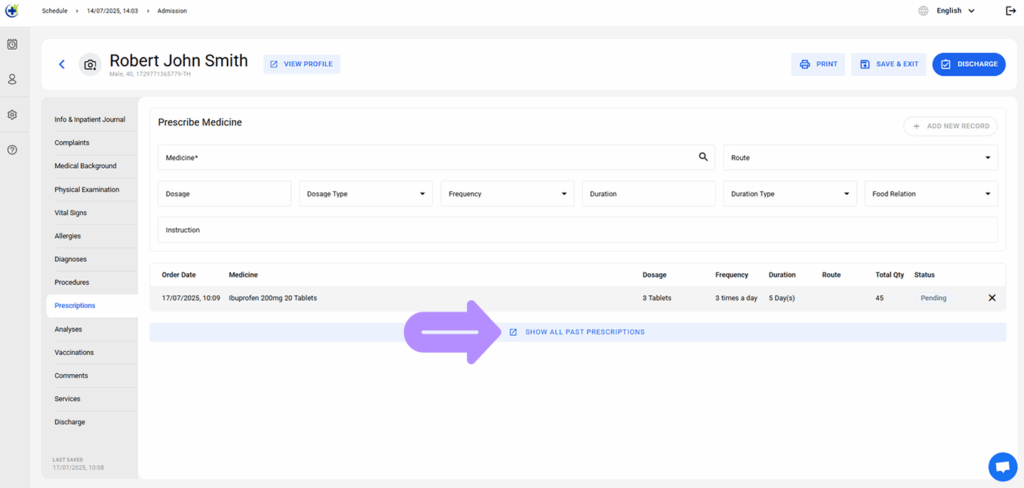
Task: Click the 5 Day(s) duration cell
Action: 784,298
